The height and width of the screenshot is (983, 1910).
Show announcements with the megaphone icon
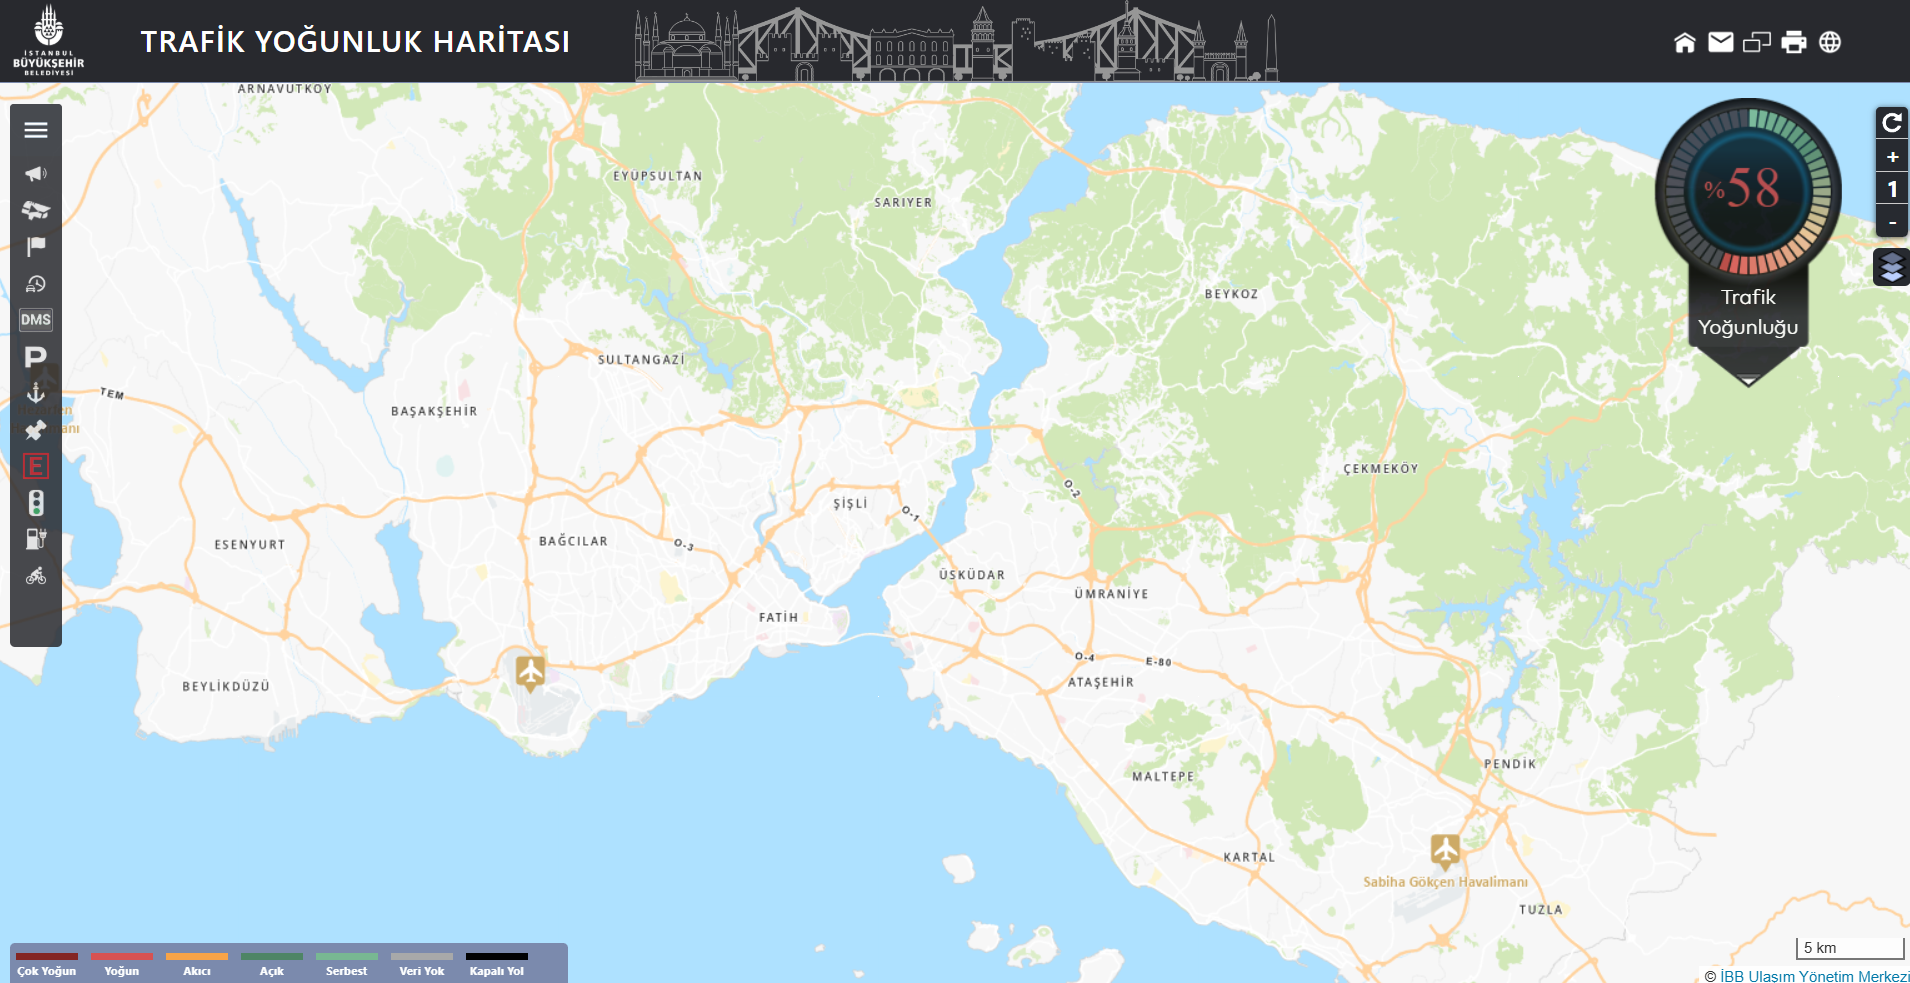pyautogui.click(x=36, y=174)
